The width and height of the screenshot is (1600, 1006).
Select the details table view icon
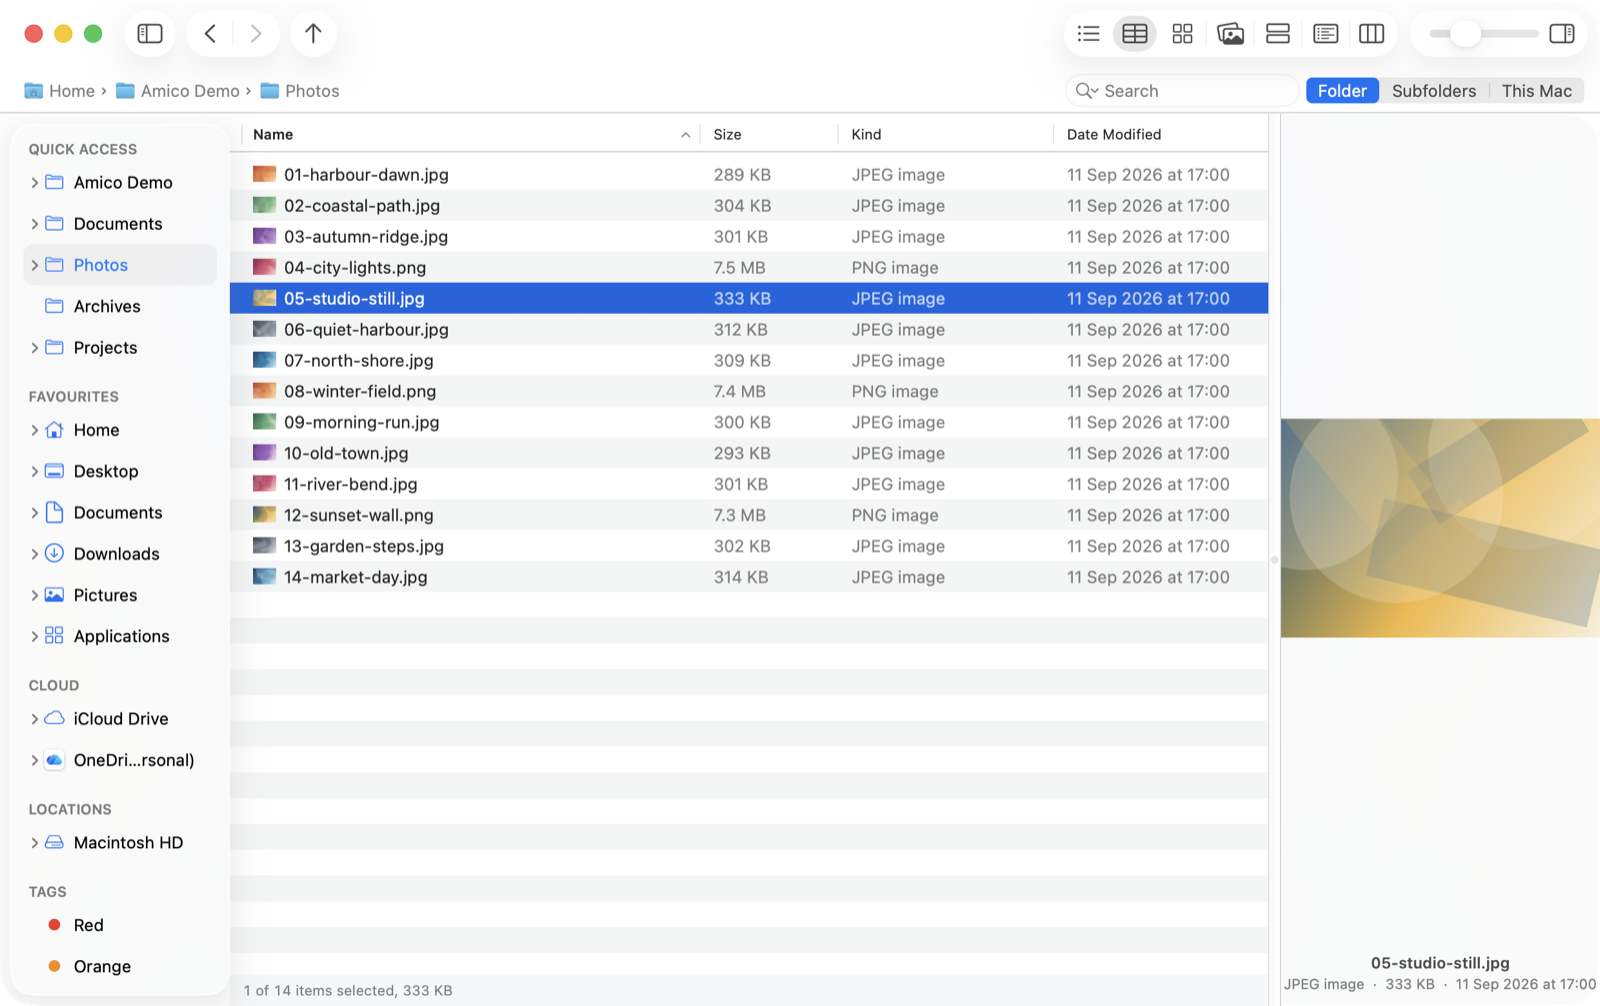1135,34
